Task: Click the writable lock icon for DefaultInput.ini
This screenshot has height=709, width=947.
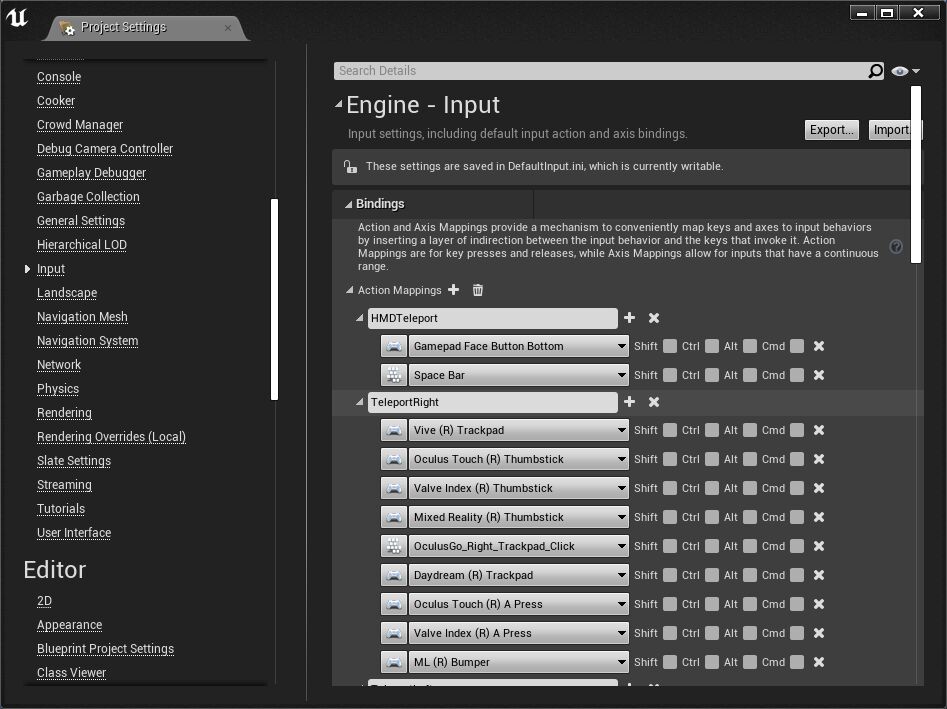Action: (x=350, y=166)
